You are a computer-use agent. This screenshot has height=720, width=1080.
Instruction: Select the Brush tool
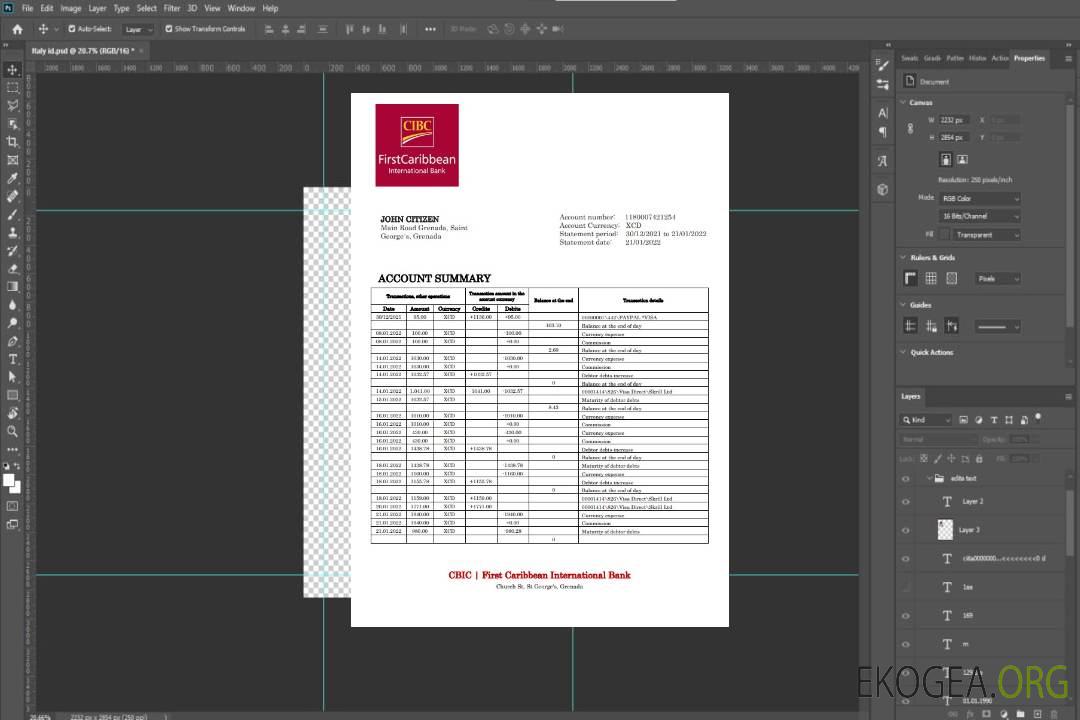coord(12,214)
